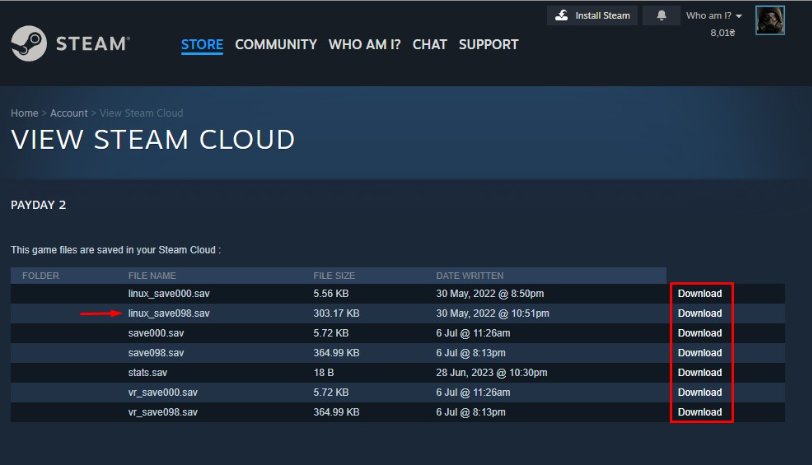The height and width of the screenshot is (465, 812).
Task: Click the wallet balance amount
Action: point(722,33)
